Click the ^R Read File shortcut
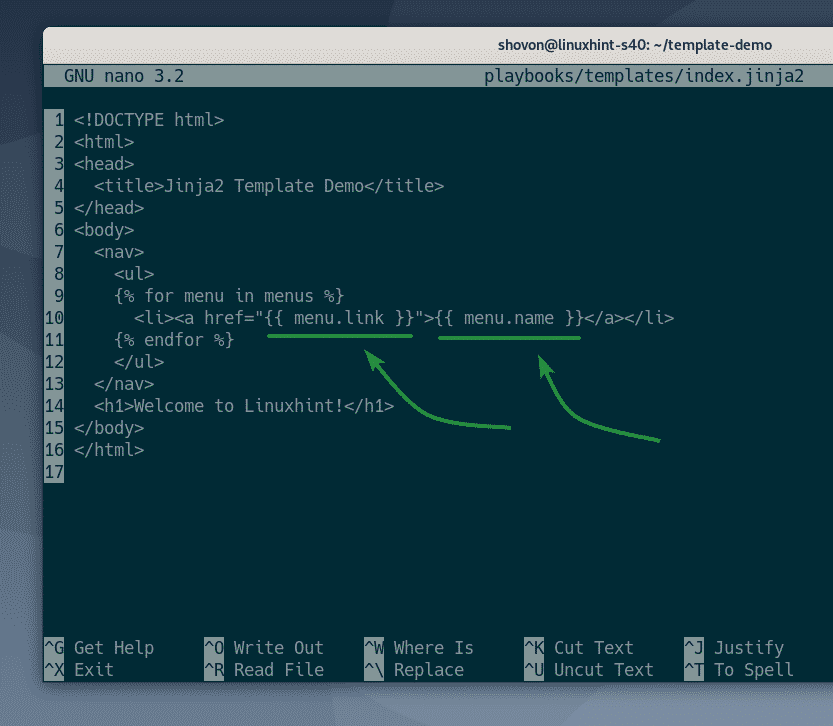Image resolution: width=833 pixels, height=726 pixels. 264,670
